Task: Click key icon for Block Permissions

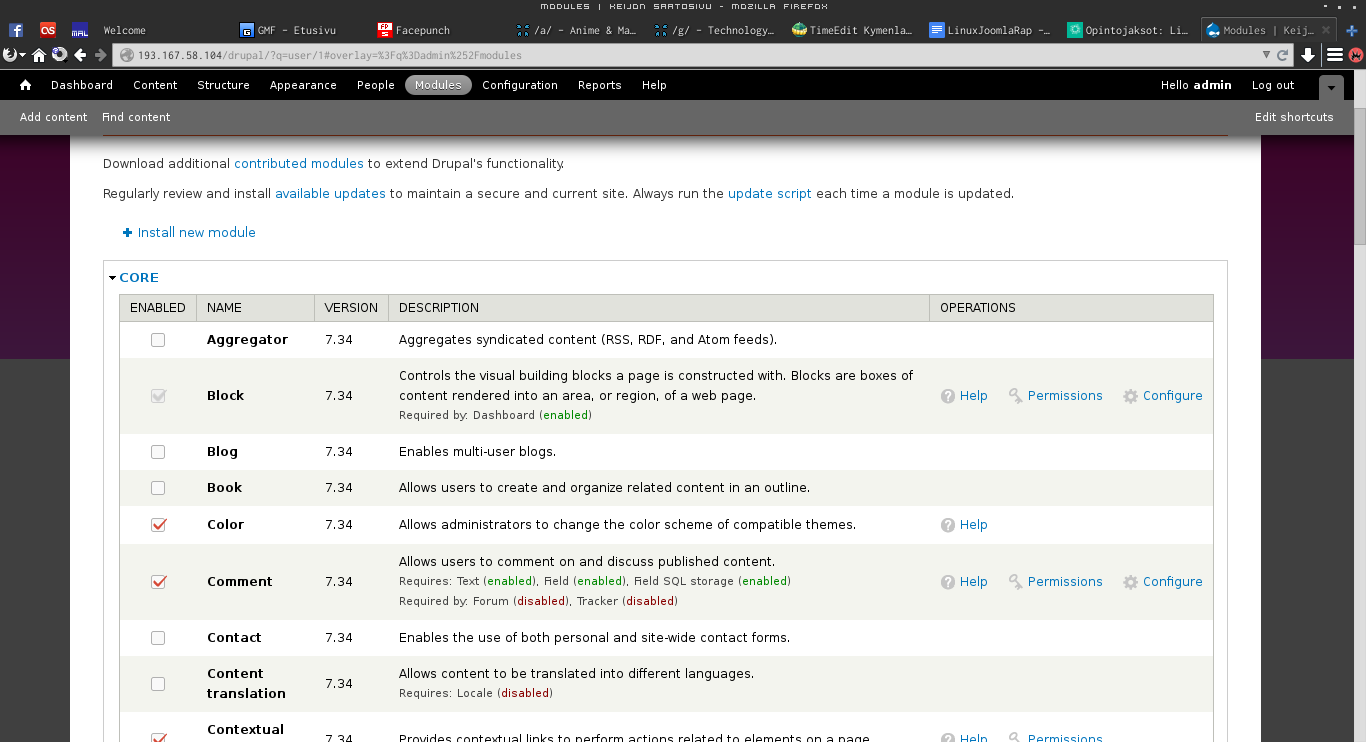Action: tap(1016, 396)
